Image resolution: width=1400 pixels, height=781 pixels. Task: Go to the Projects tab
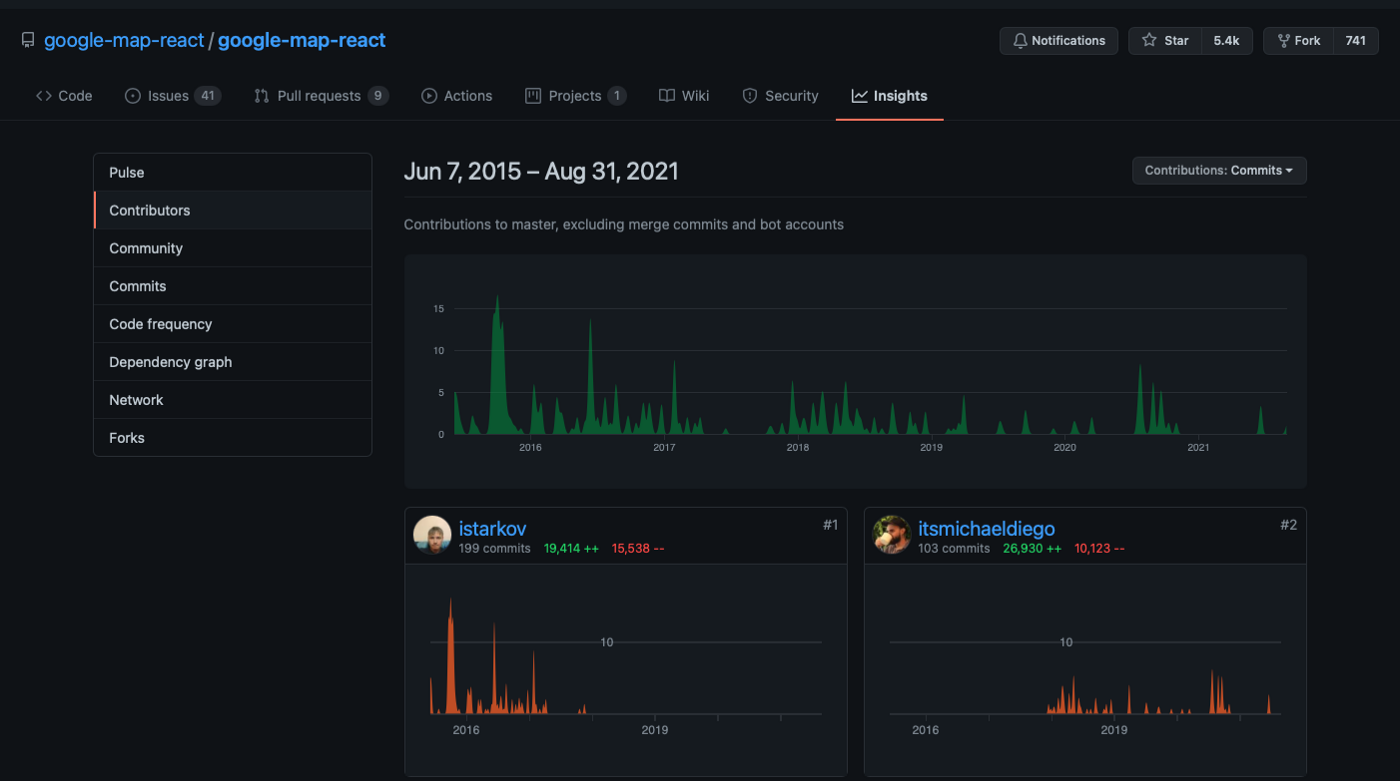pos(576,96)
